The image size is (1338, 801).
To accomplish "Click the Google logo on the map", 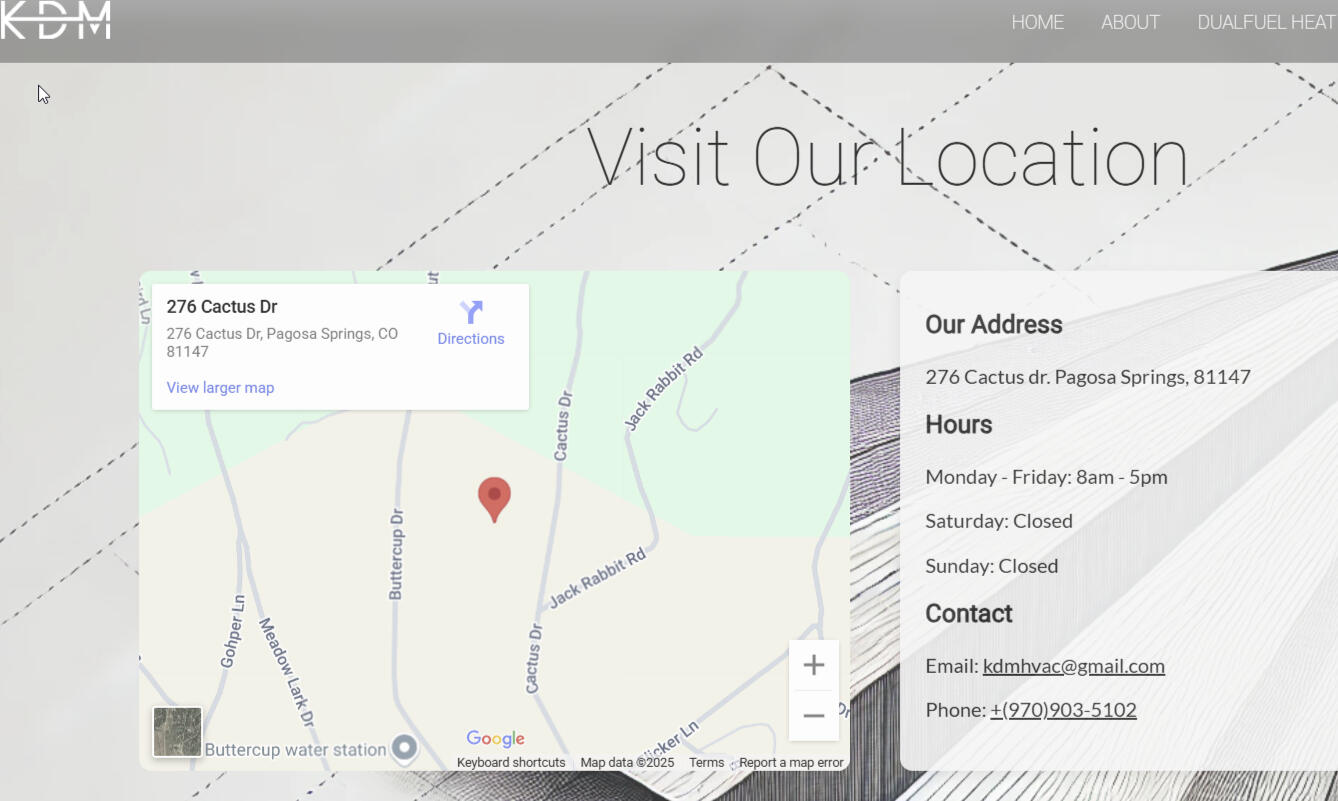I will 495,739.
